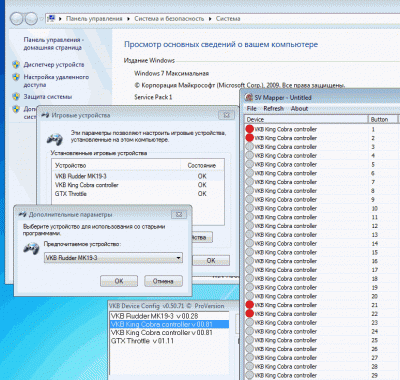Open the About menu in SV Mapper
This screenshot has height=380, width=400.
299,108
